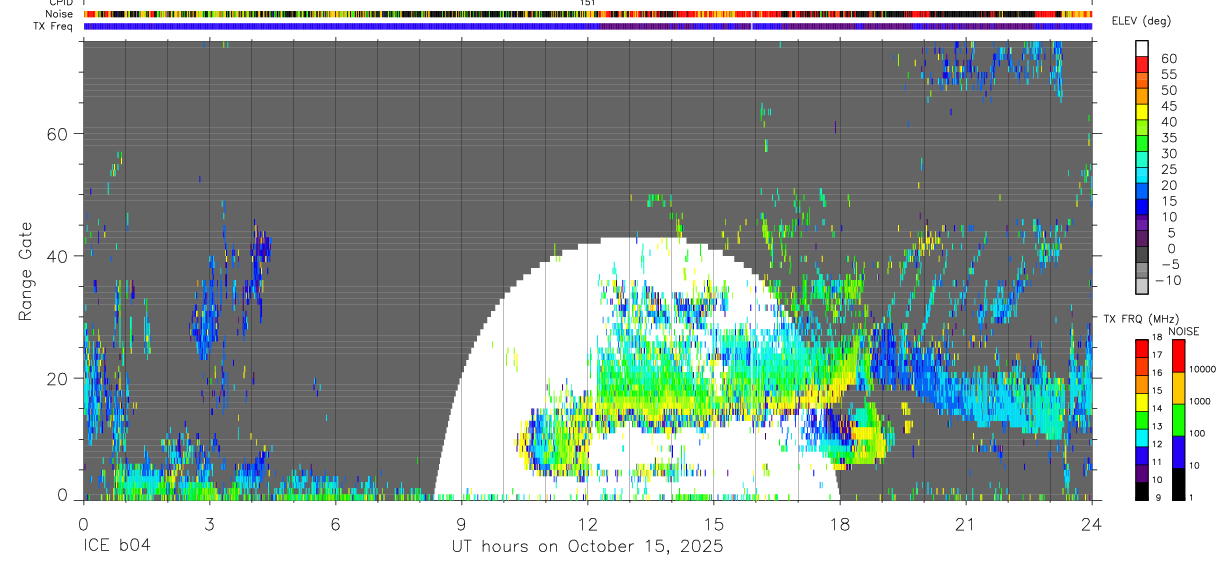Click the cyan 20–25 ELEV colorbar segment
Viewport: 1228px width, 567px height.
coord(1141,176)
